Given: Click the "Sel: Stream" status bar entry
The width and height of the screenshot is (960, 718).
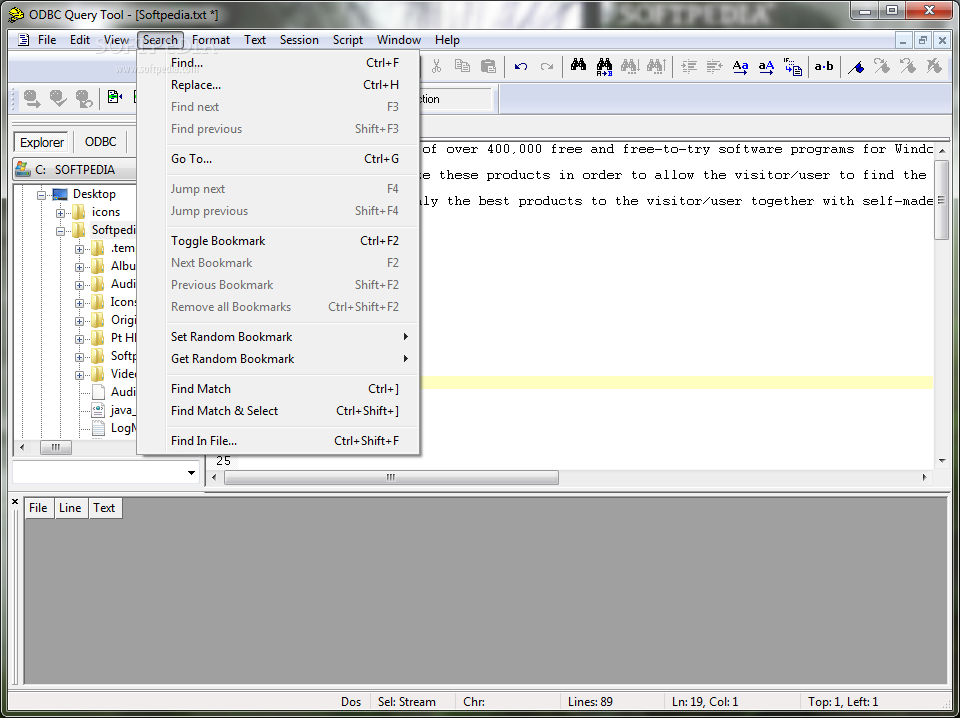Looking at the screenshot, I should 407,702.
